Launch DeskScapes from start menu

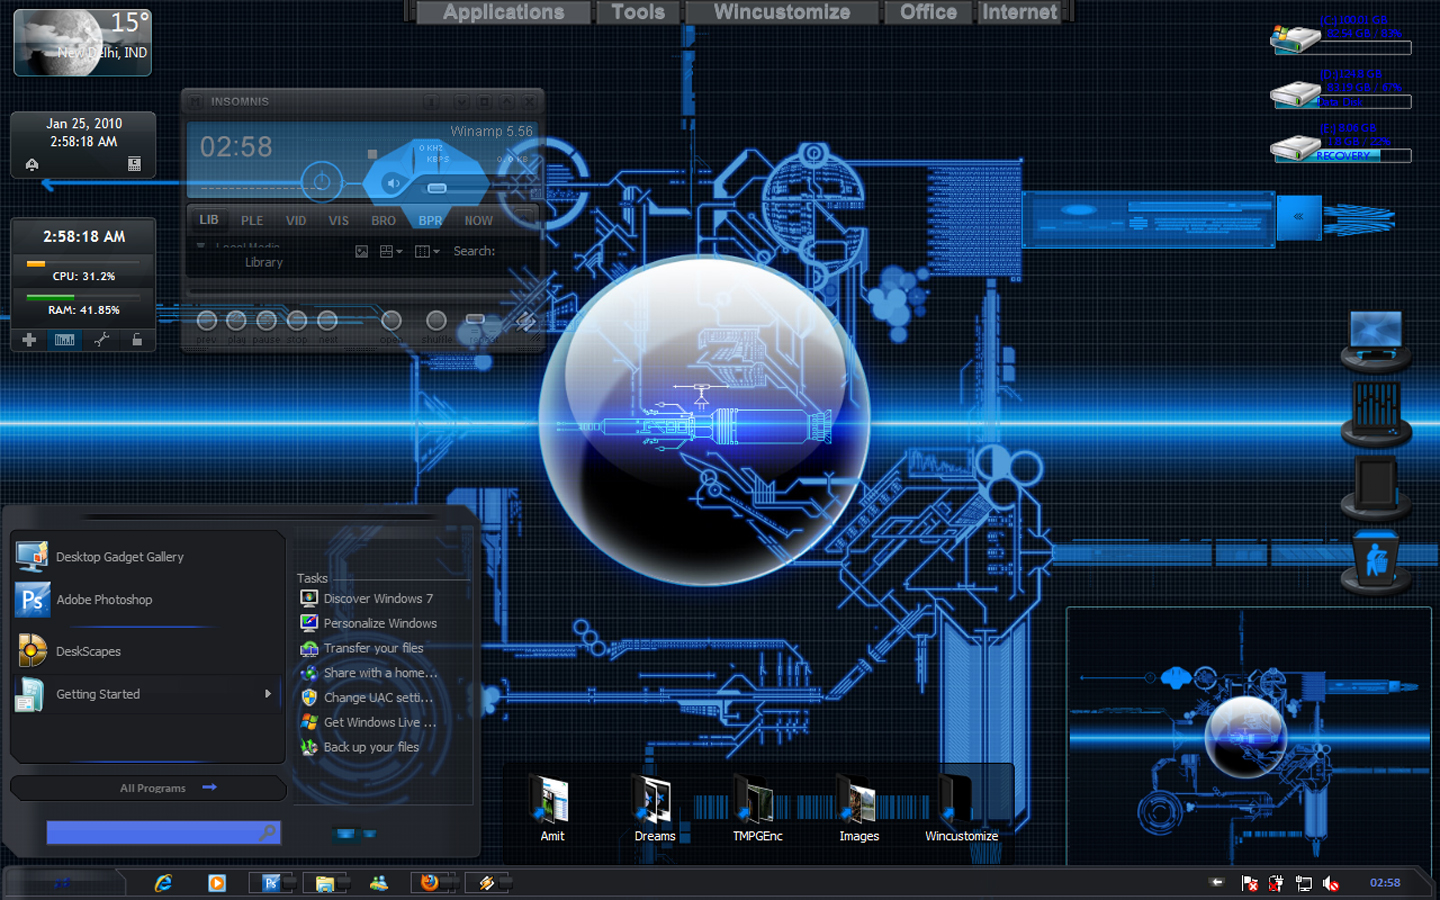147,651
